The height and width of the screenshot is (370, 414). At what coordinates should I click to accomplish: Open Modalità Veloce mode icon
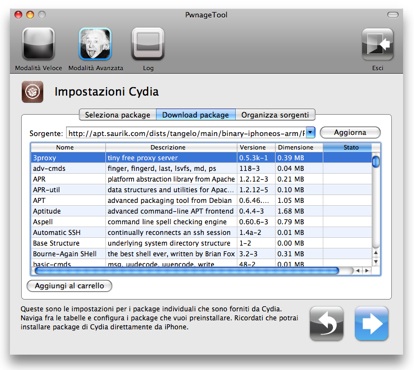pyautogui.click(x=38, y=44)
